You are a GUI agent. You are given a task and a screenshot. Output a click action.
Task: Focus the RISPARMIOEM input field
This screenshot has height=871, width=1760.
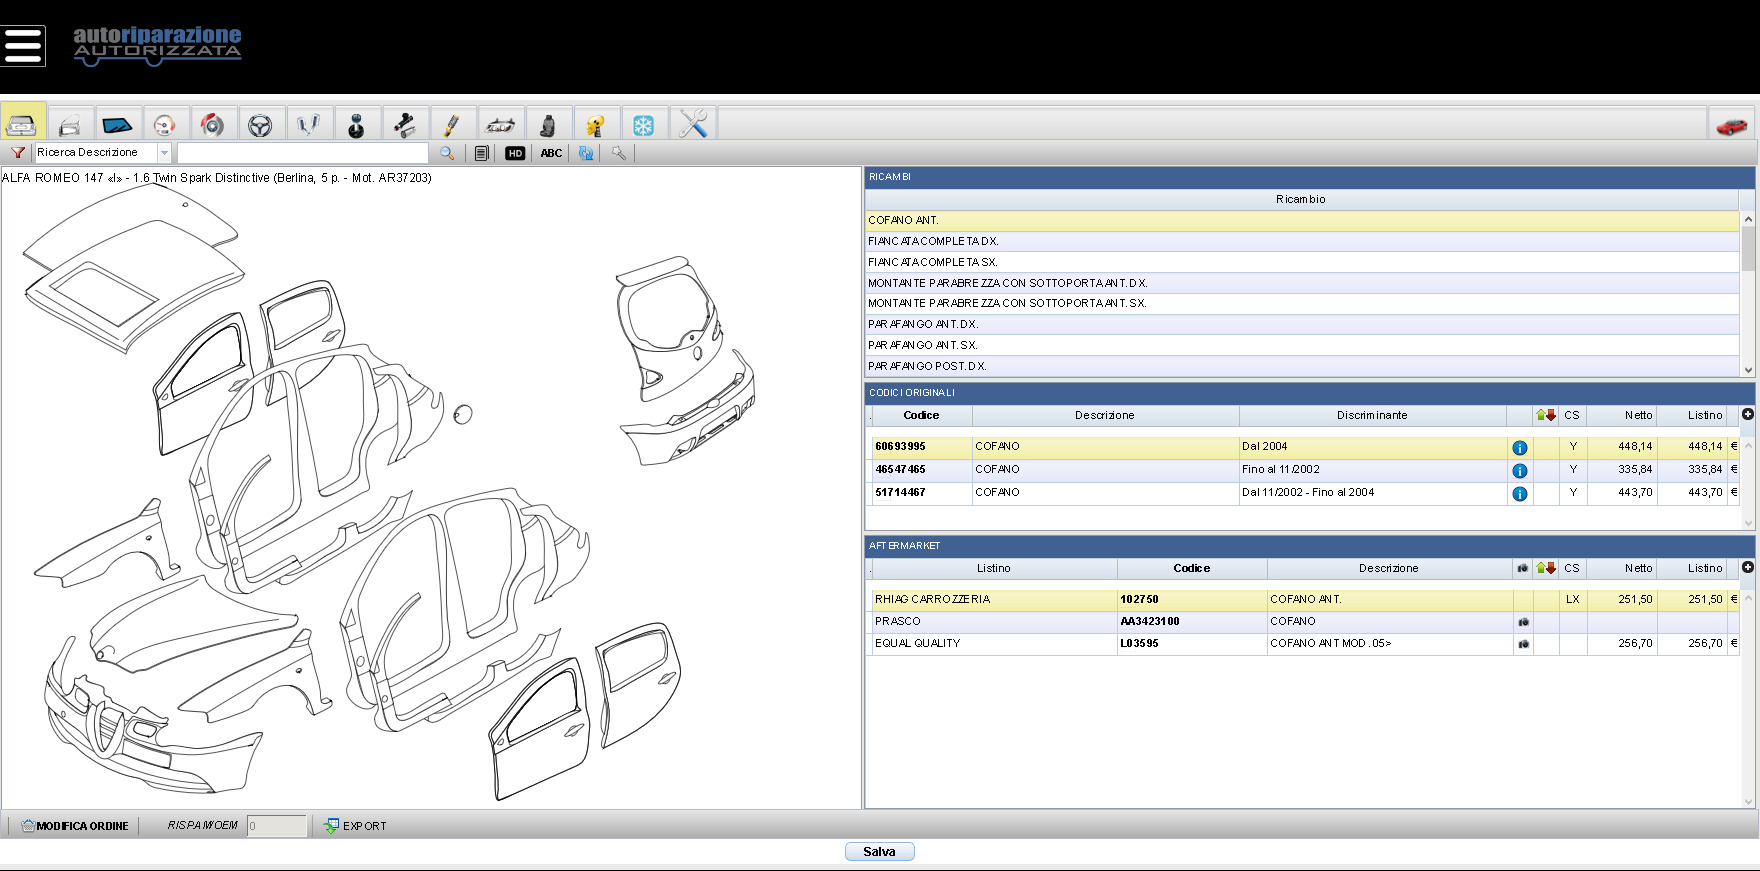point(277,826)
